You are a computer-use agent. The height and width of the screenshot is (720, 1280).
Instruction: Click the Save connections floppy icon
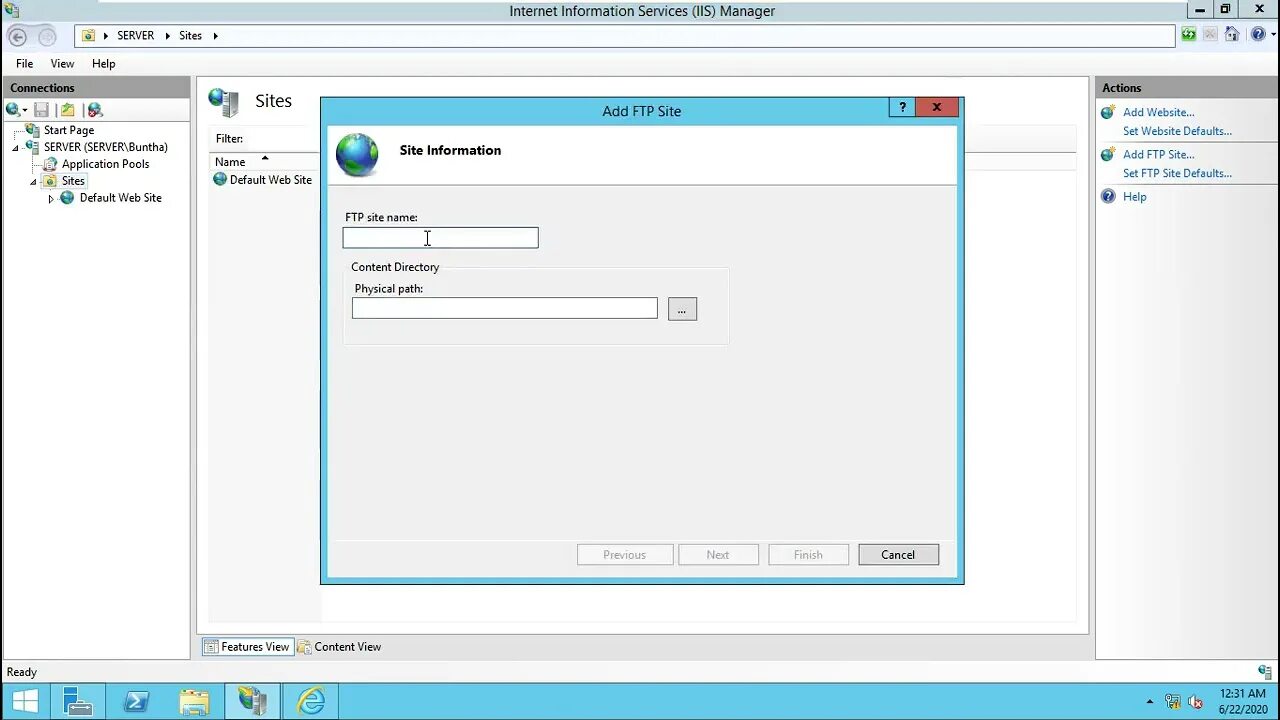pos(41,110)
